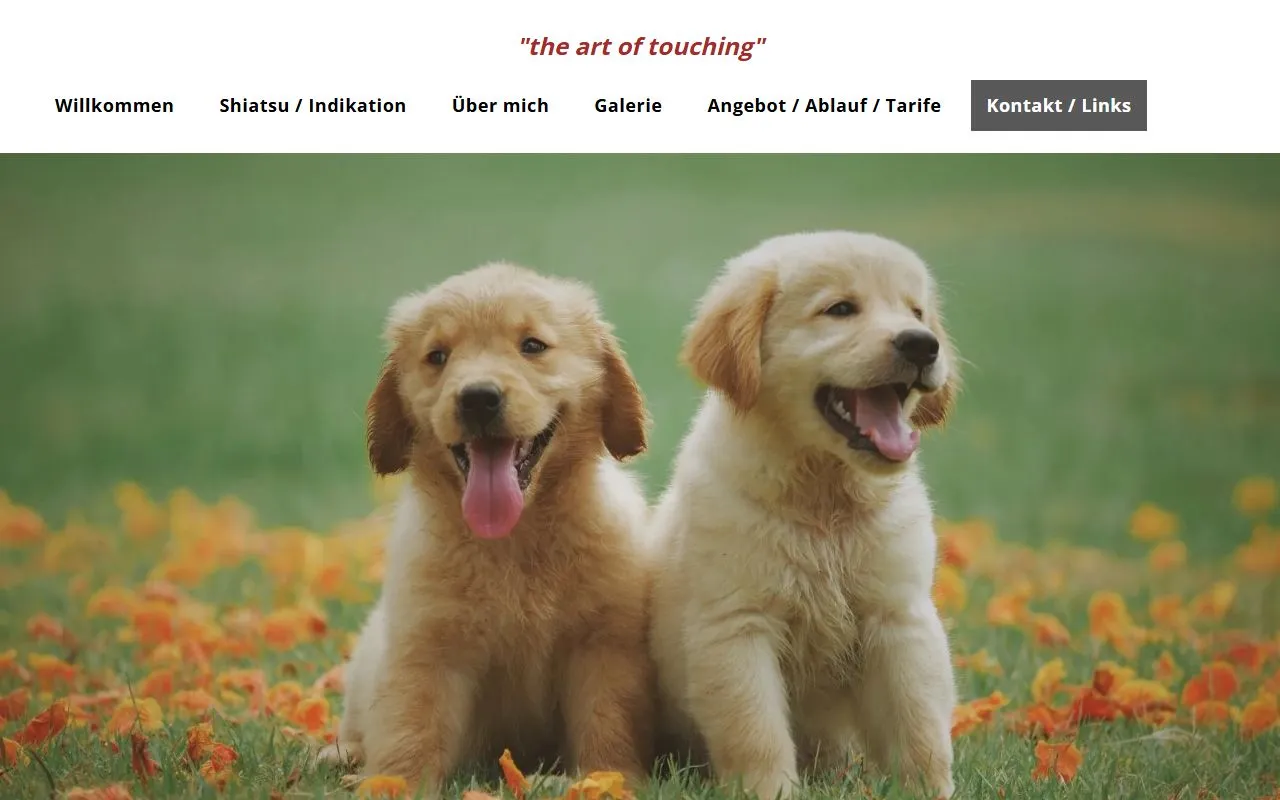The width and height of the screenshot is (1280, 800).
Task: Select the Galerie menu item
Action: pos(628,105)
